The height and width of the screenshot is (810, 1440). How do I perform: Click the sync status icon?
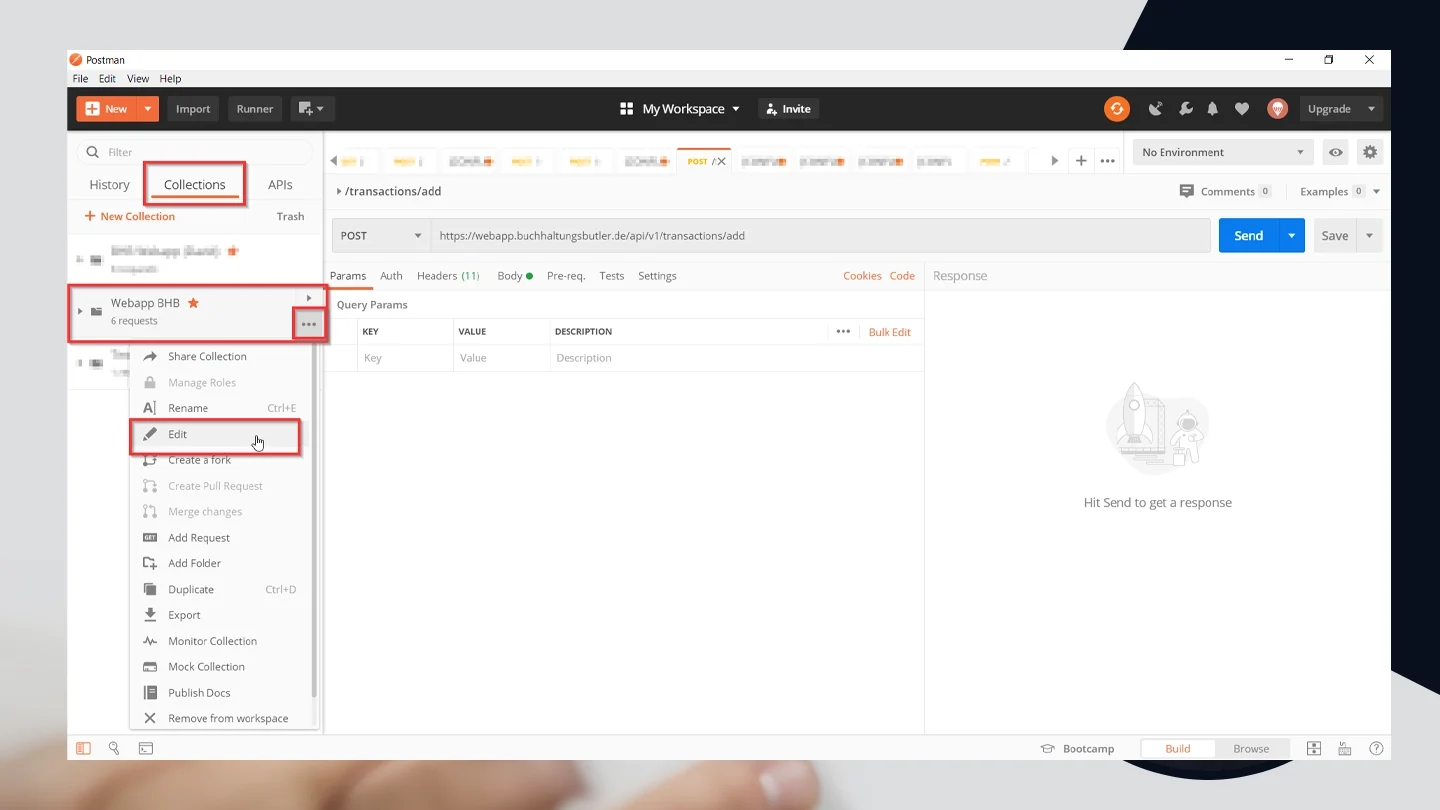(1117, 109)
